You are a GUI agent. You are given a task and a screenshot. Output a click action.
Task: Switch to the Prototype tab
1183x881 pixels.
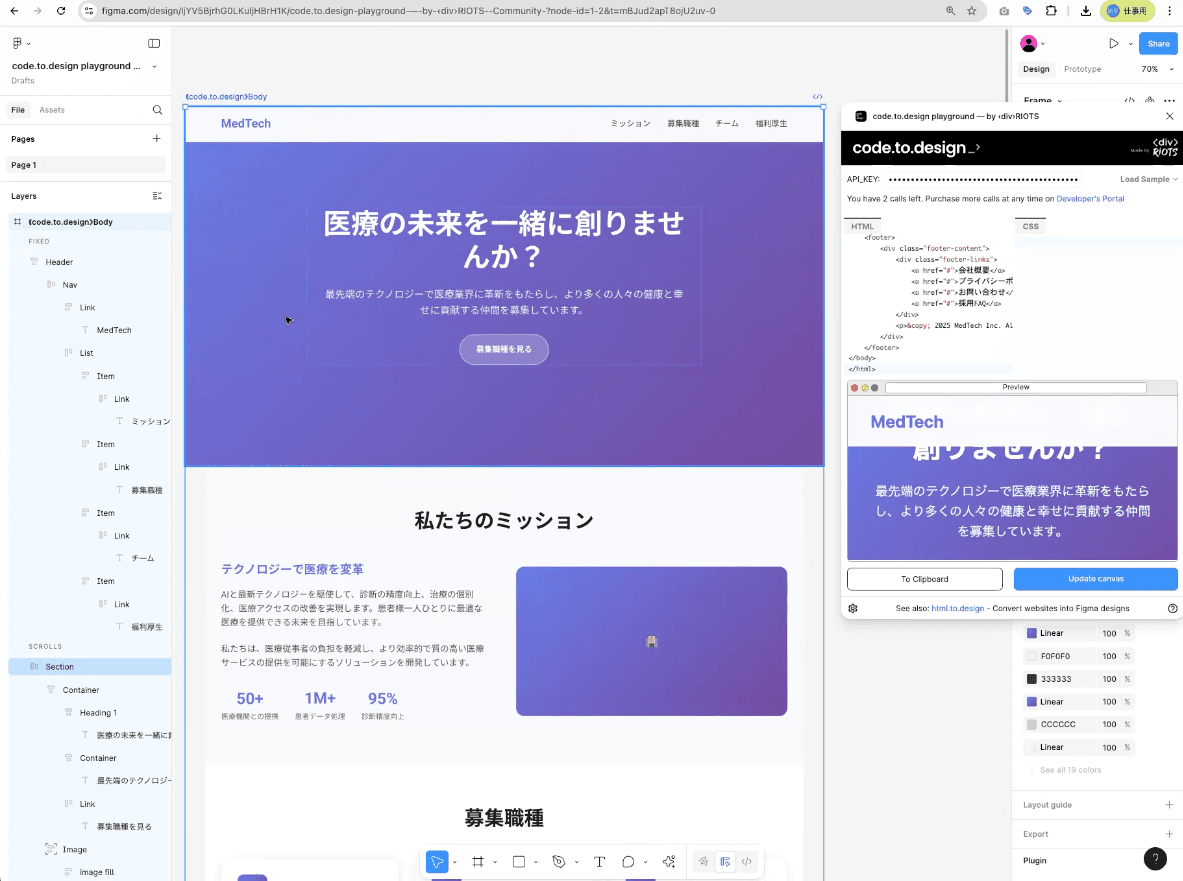1082,69
